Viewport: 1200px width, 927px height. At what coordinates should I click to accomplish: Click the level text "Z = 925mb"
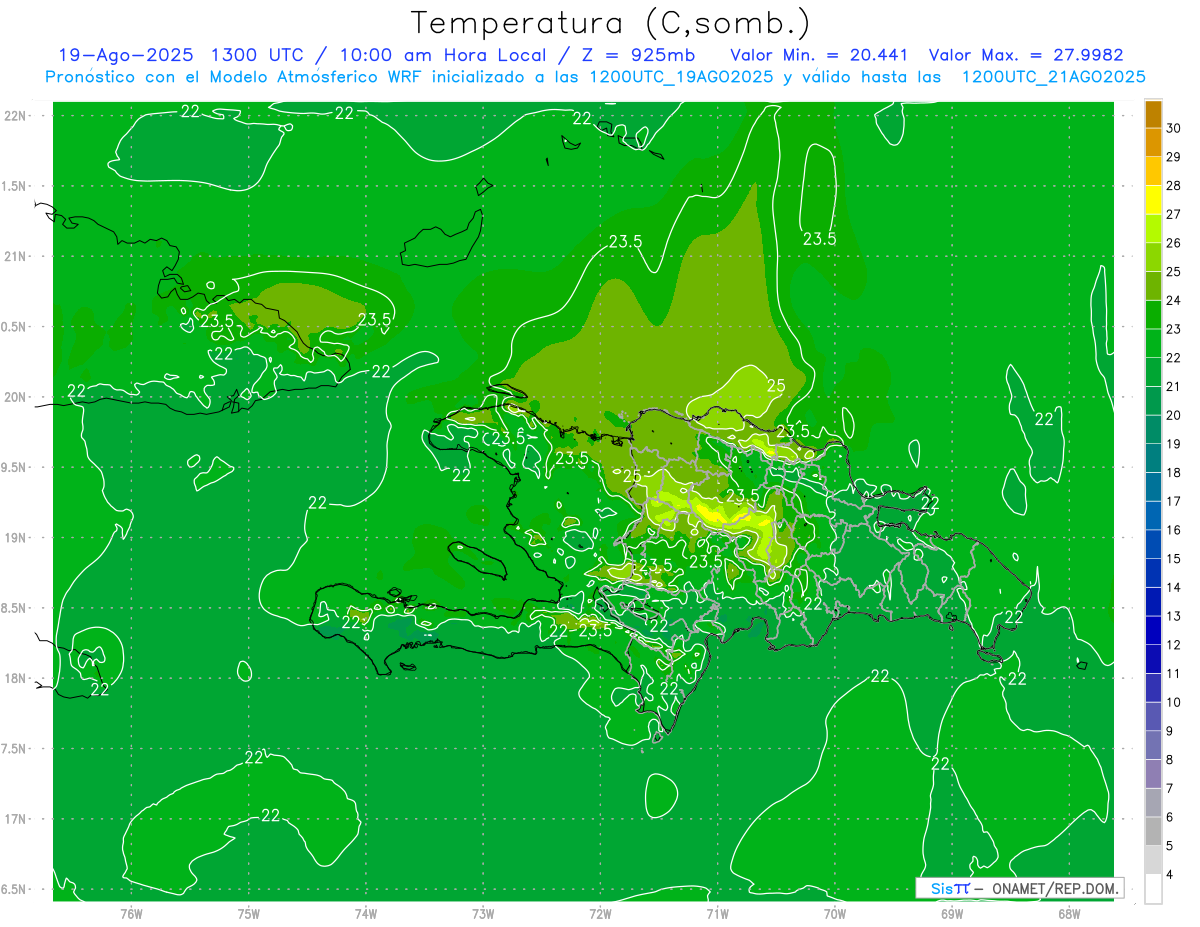(633, 55)
